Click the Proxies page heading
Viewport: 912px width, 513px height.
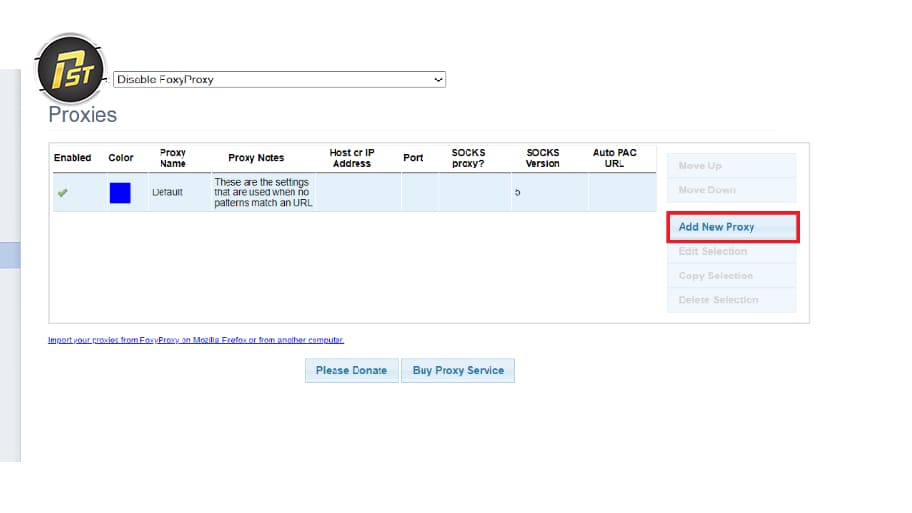click(x=83, y=115)
